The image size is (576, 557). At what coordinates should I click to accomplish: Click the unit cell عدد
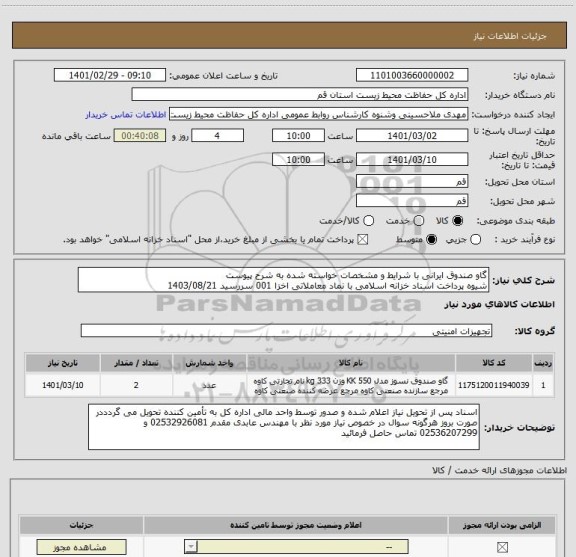tap(209, 385)
